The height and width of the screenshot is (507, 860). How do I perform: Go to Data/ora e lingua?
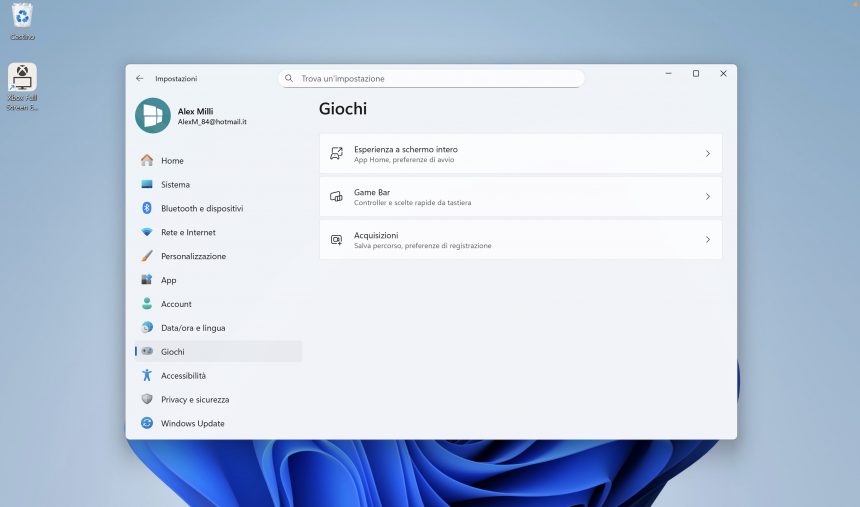pos(193,328)
